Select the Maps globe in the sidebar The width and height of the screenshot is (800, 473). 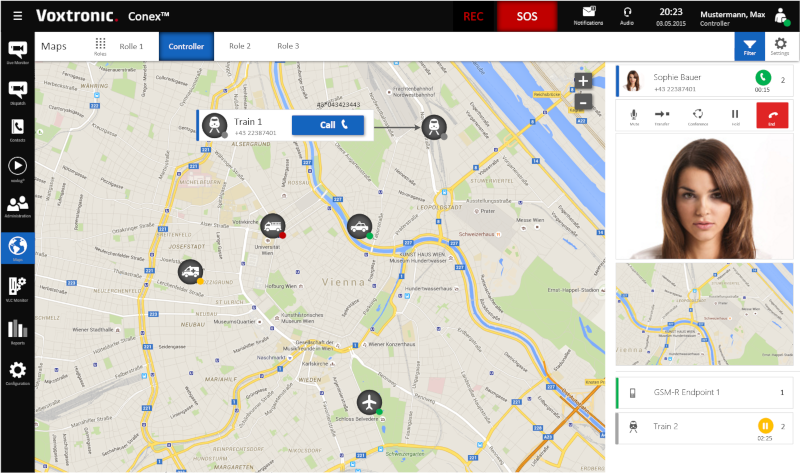tap(17, 248)
